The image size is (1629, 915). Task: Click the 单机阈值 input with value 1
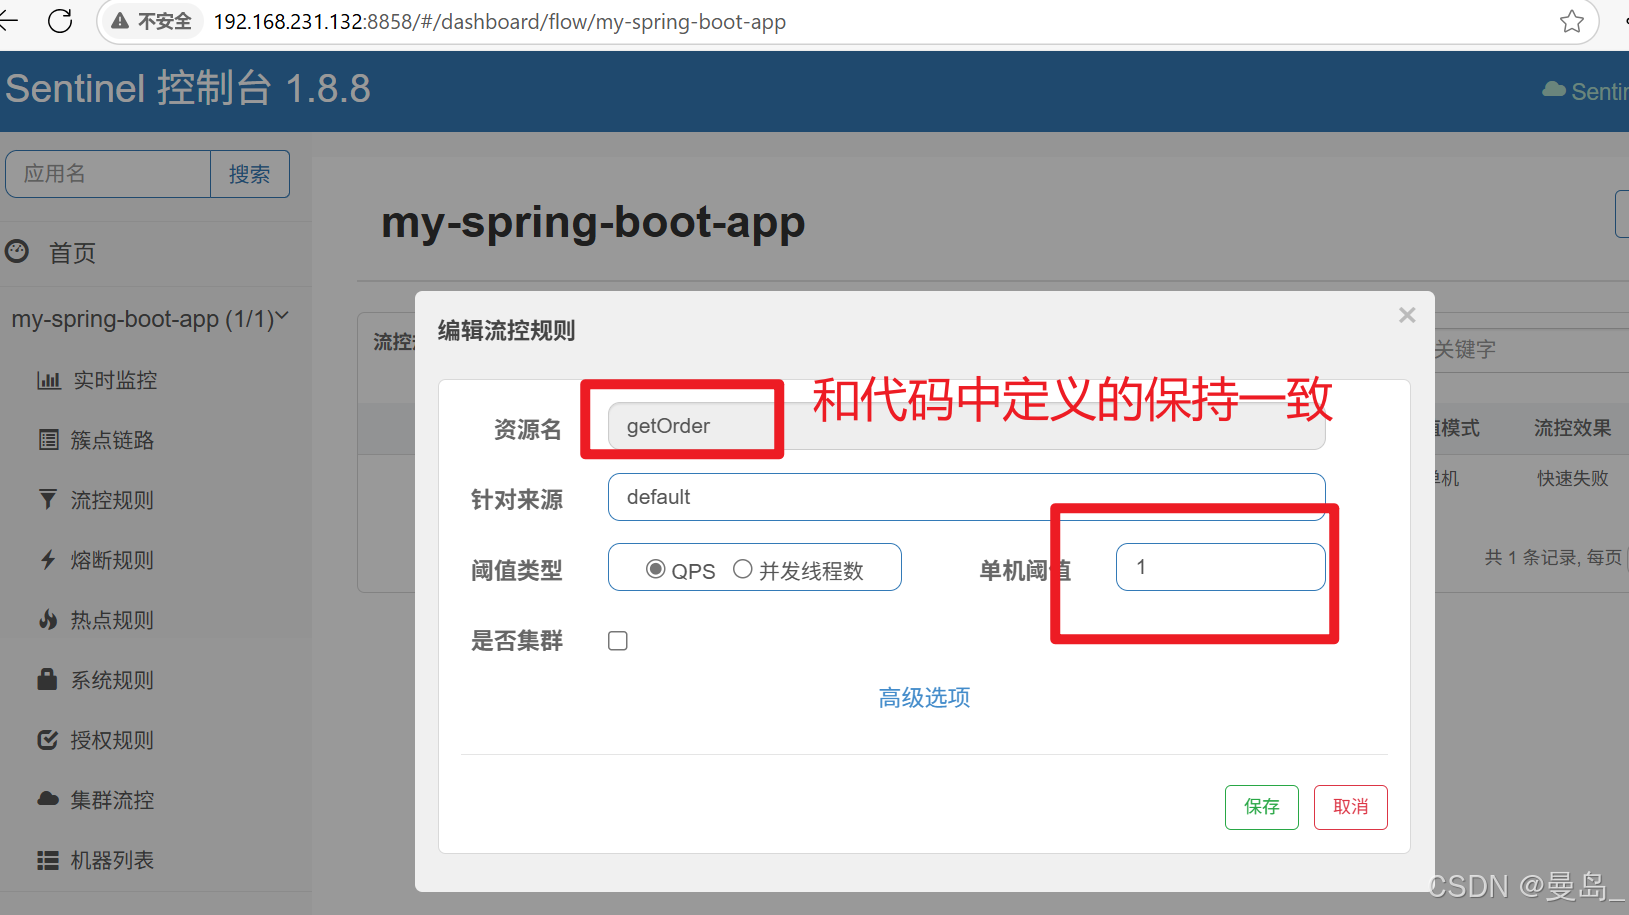tap(1220, 567)
